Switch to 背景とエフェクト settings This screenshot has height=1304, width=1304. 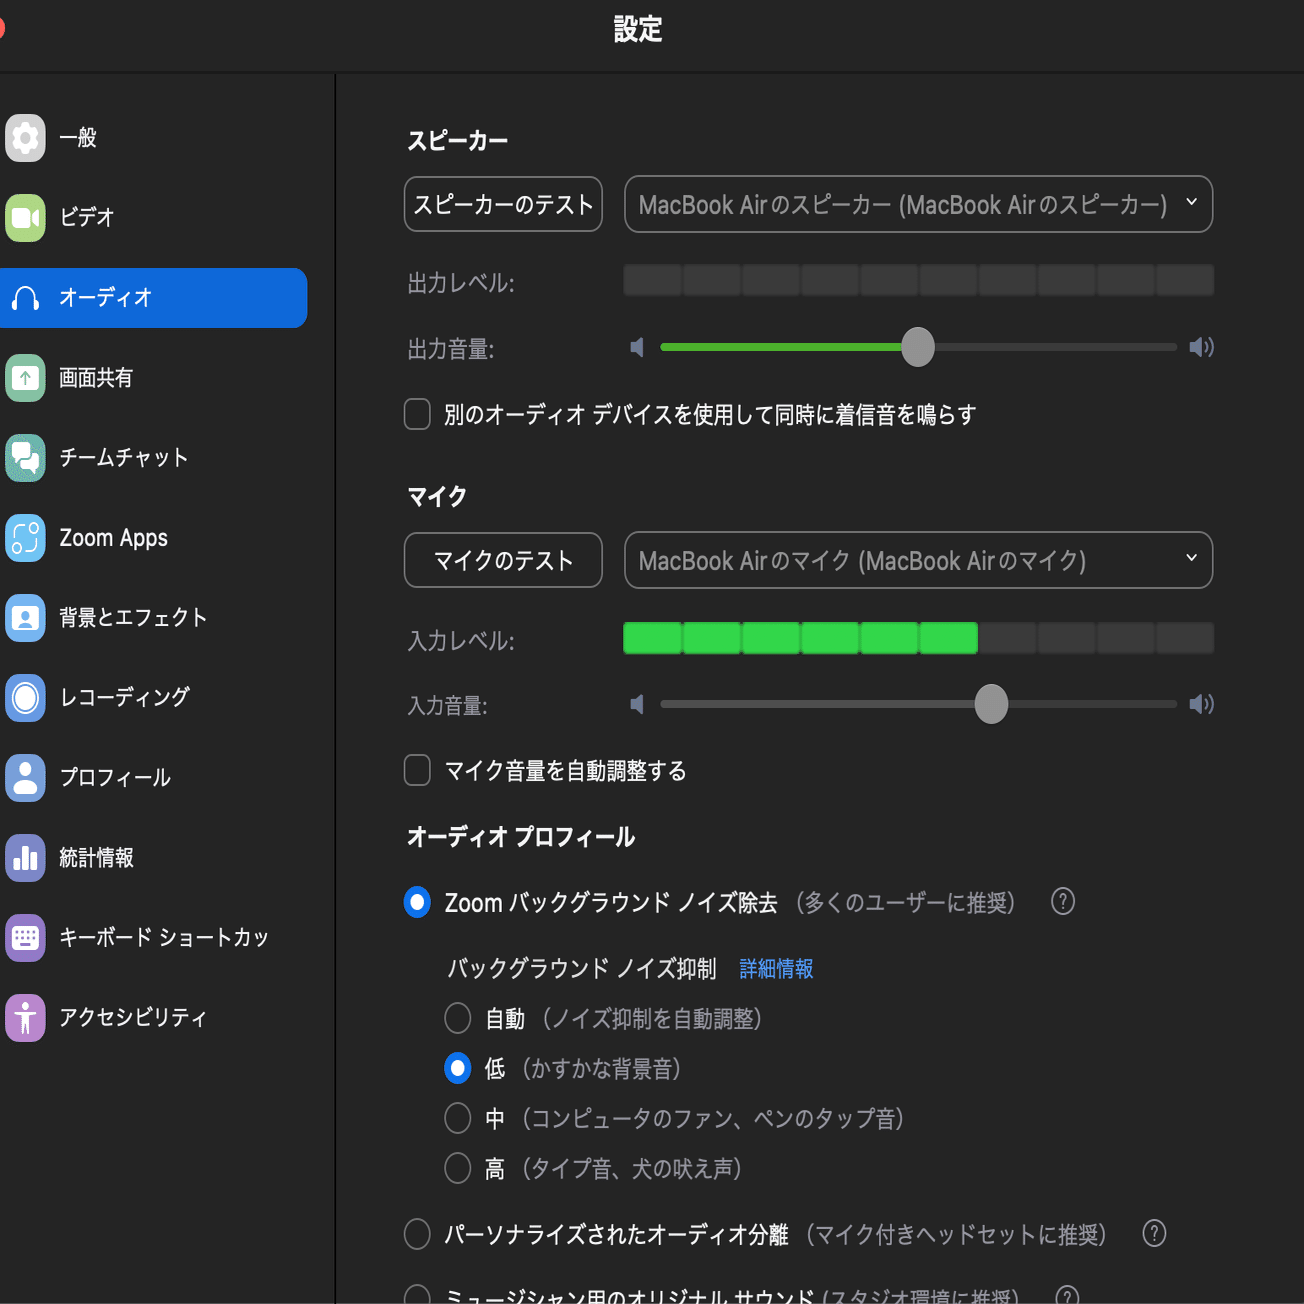point(153,618)
